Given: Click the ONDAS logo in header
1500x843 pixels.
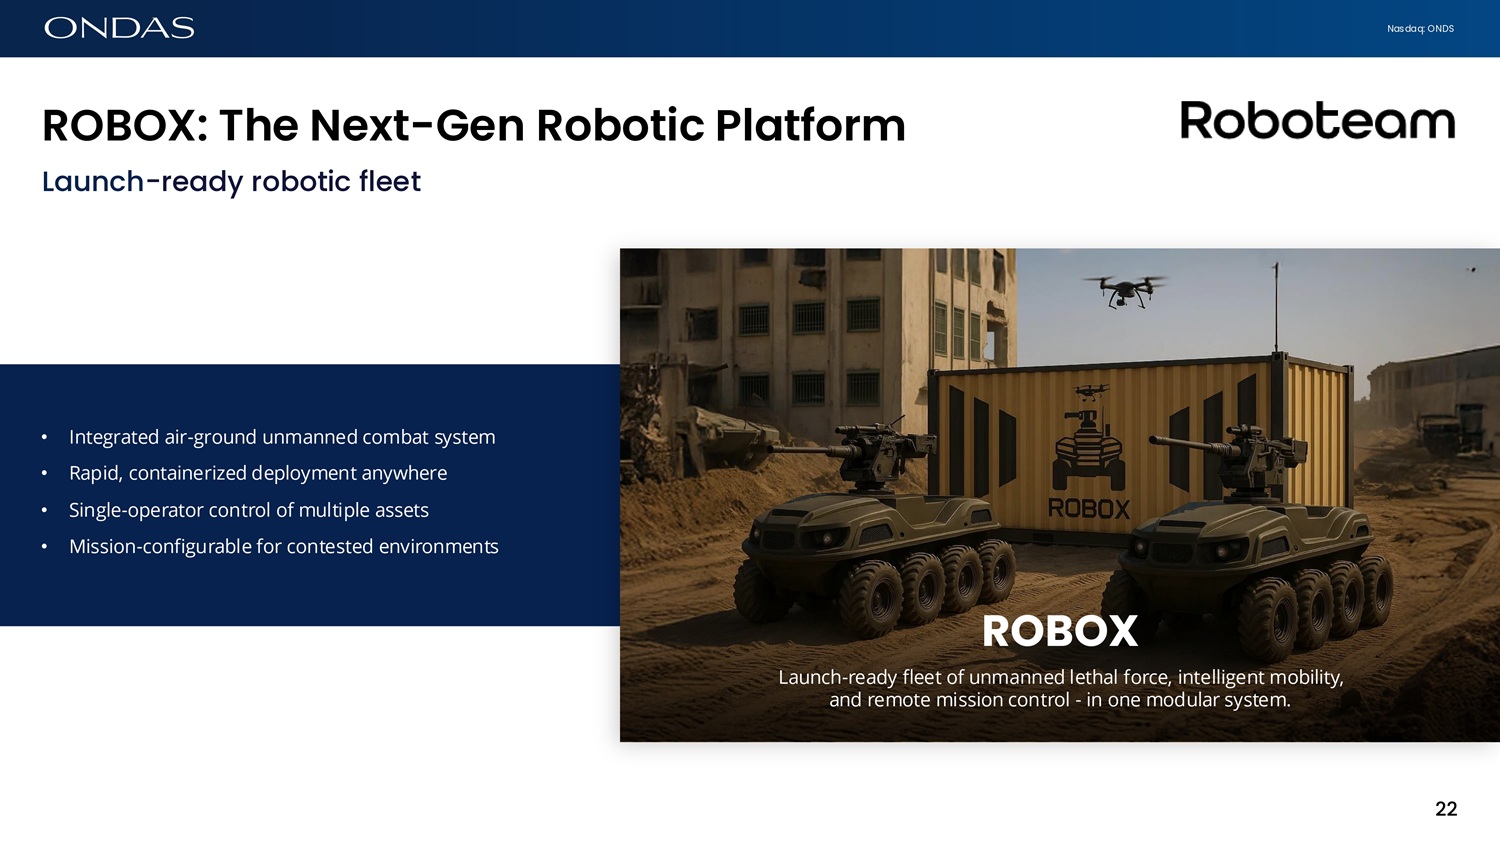Looking at the screenshot, I should (119, 28).
